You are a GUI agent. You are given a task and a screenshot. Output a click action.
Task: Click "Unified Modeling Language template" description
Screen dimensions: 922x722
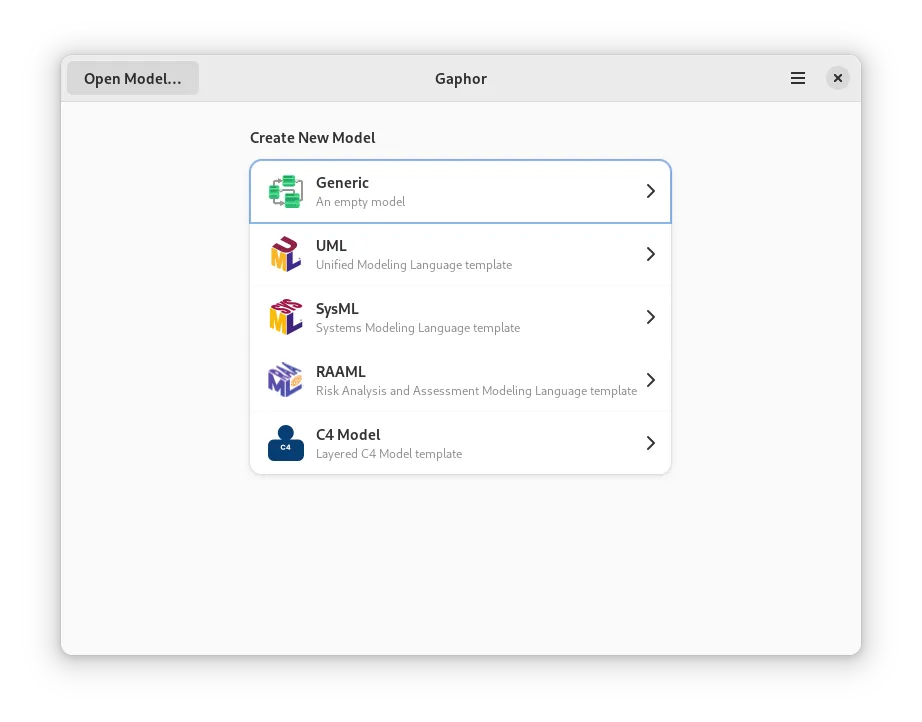pyautogui.click(x=413, y=265)
